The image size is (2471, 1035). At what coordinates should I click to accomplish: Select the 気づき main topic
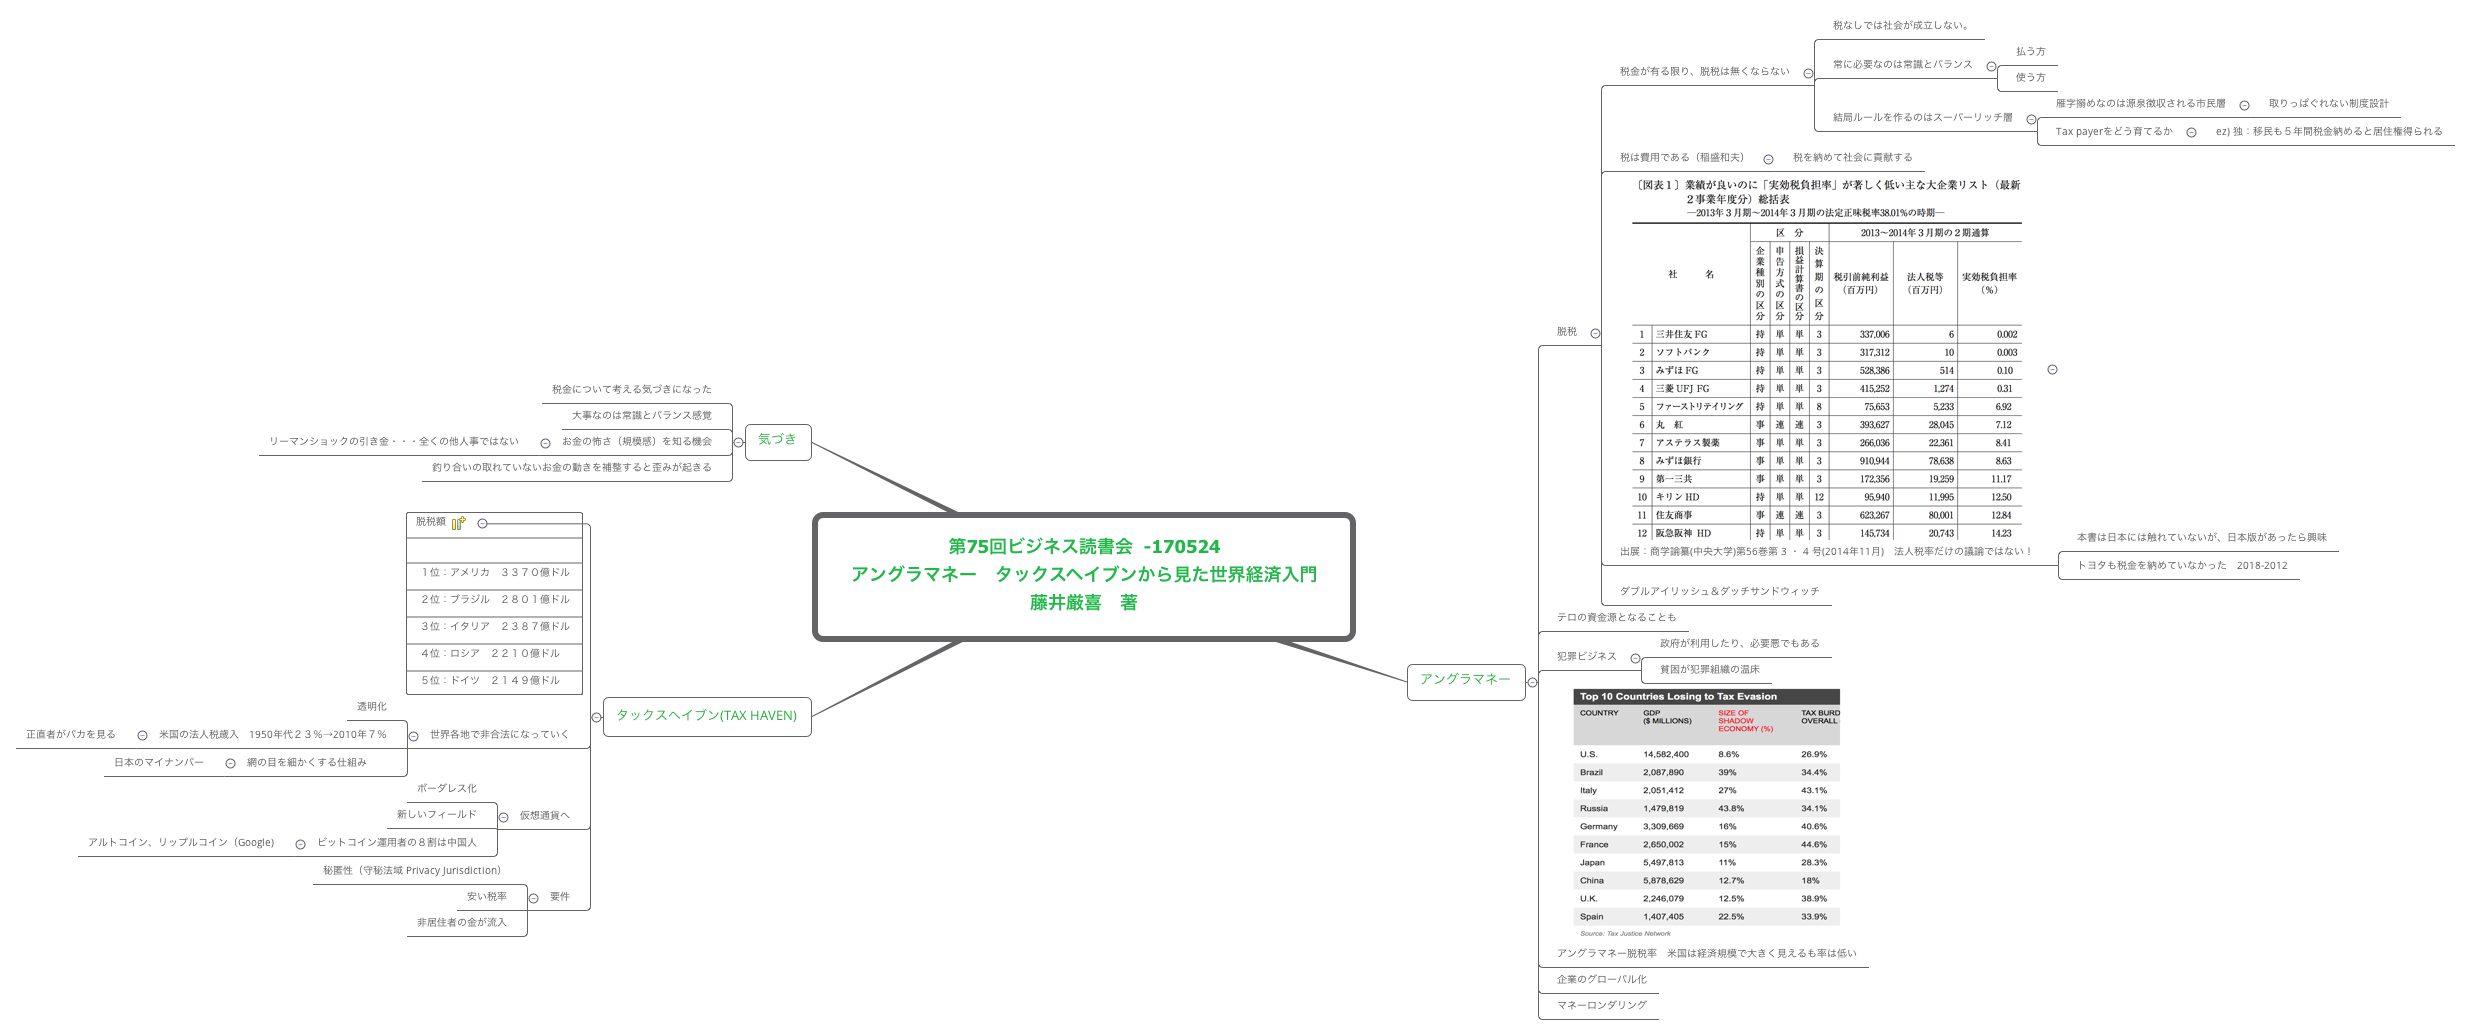click(777, 440)
